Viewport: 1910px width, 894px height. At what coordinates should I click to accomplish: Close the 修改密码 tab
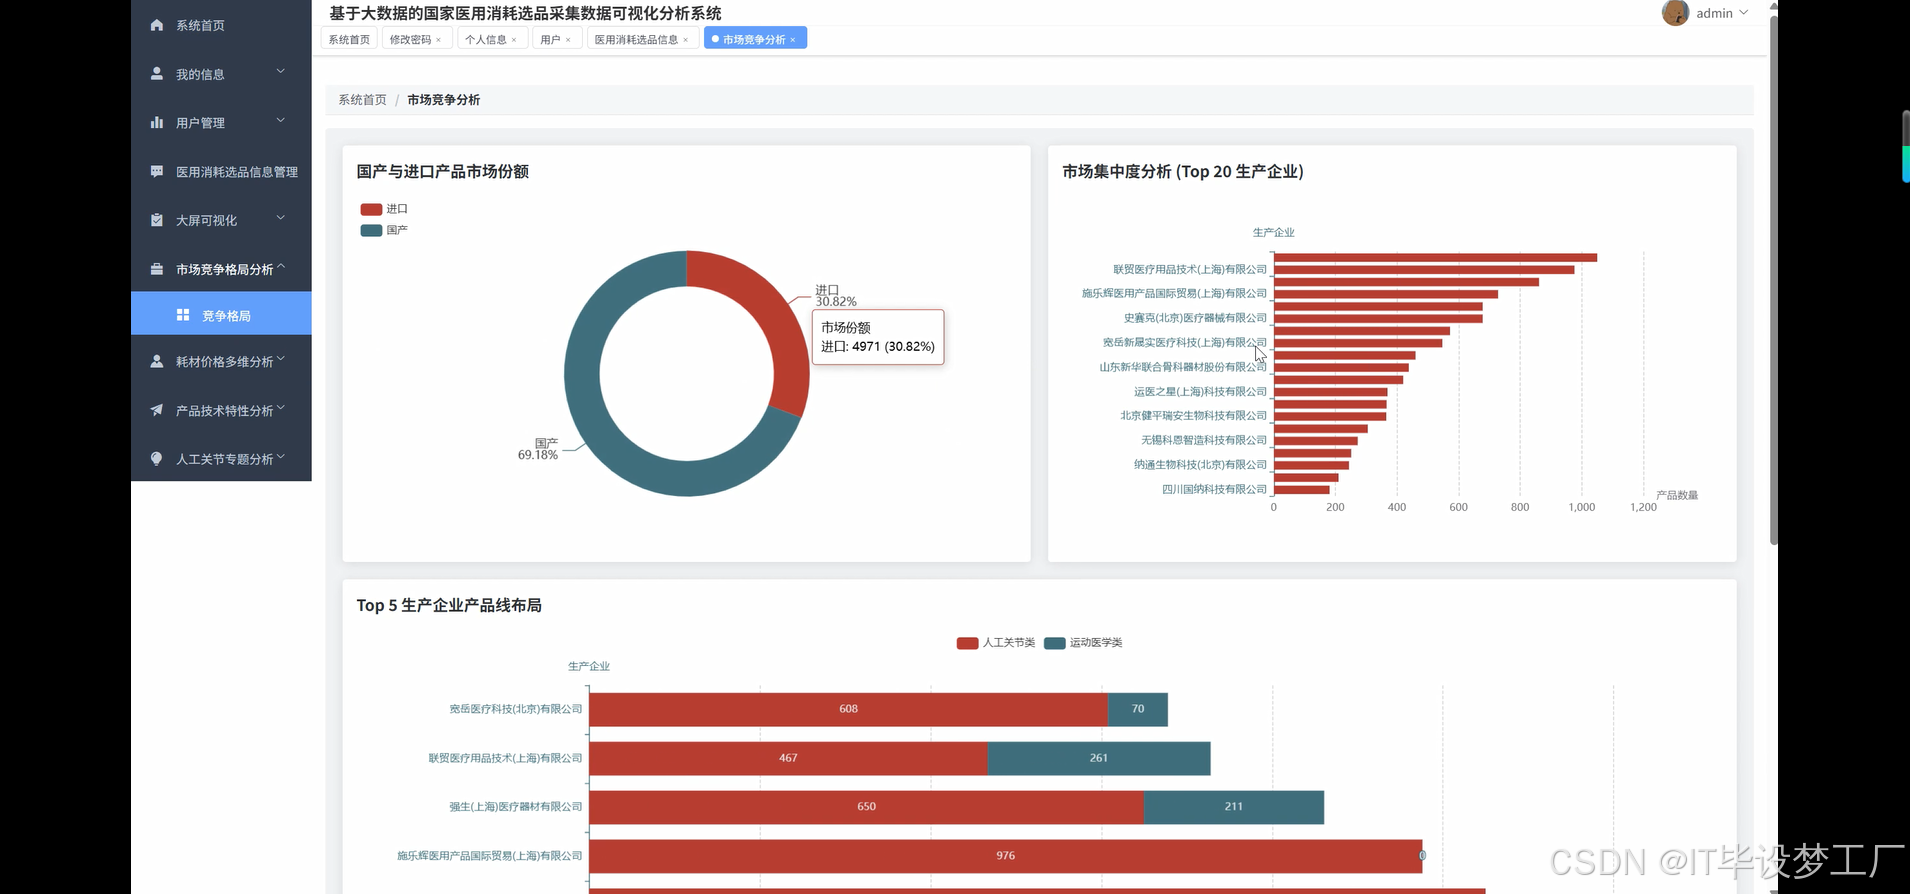point(438,40)
